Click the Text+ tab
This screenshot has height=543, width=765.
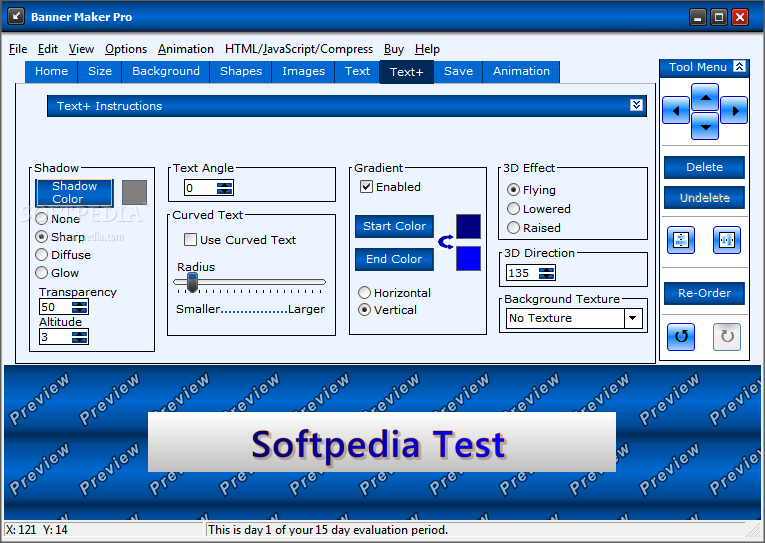(406, 72)
